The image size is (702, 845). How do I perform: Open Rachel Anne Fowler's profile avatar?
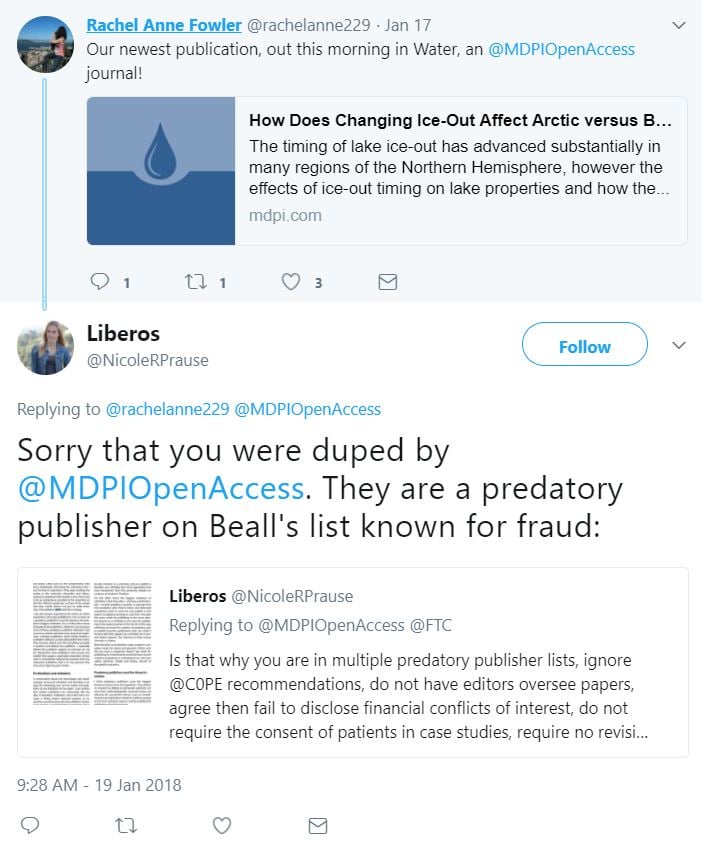[46, 44]
